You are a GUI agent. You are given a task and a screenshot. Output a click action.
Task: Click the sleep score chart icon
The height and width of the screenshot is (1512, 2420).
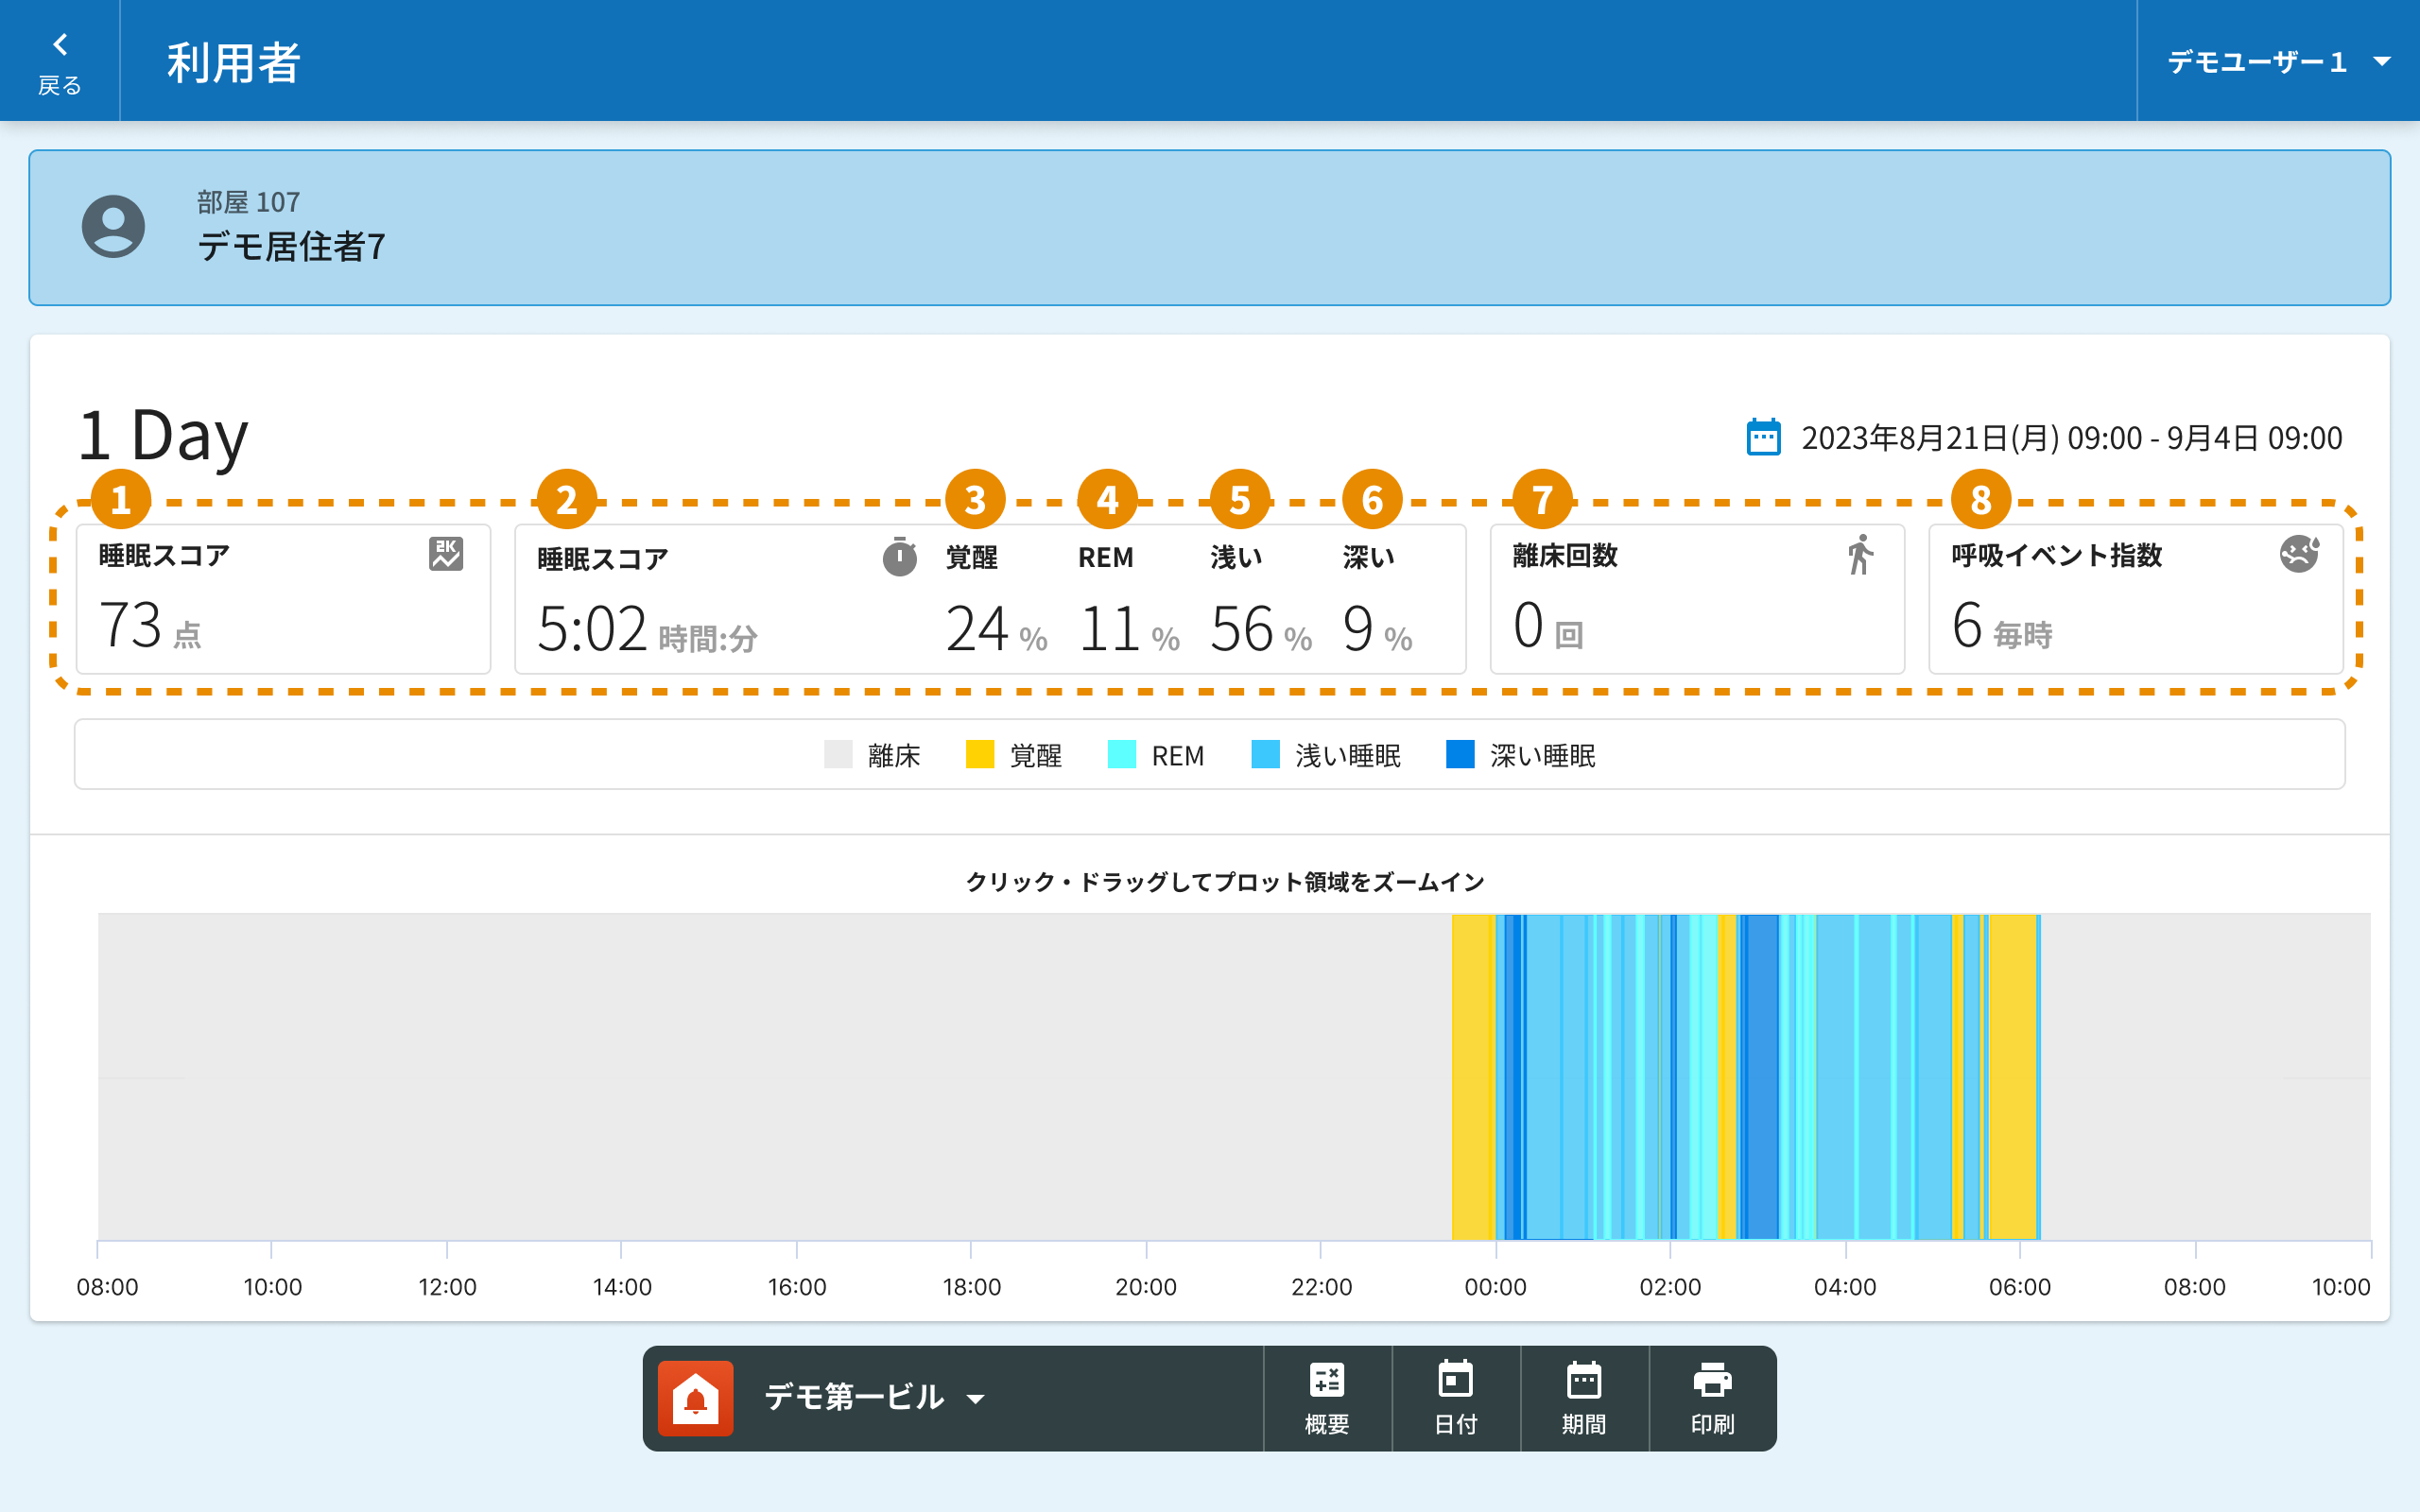(446, 554)
